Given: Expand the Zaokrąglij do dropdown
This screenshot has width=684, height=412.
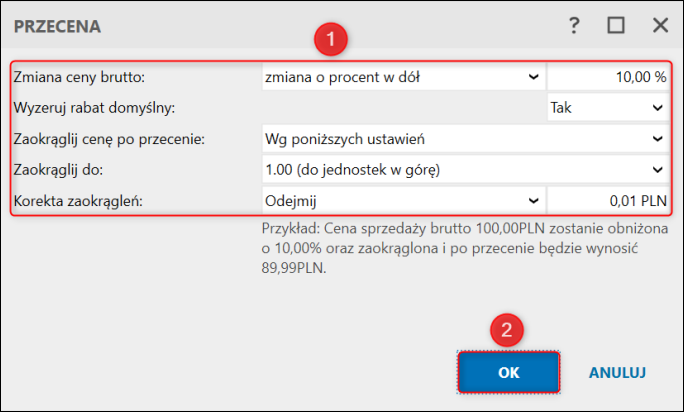Looking at the screenshot, I should 464,170.
